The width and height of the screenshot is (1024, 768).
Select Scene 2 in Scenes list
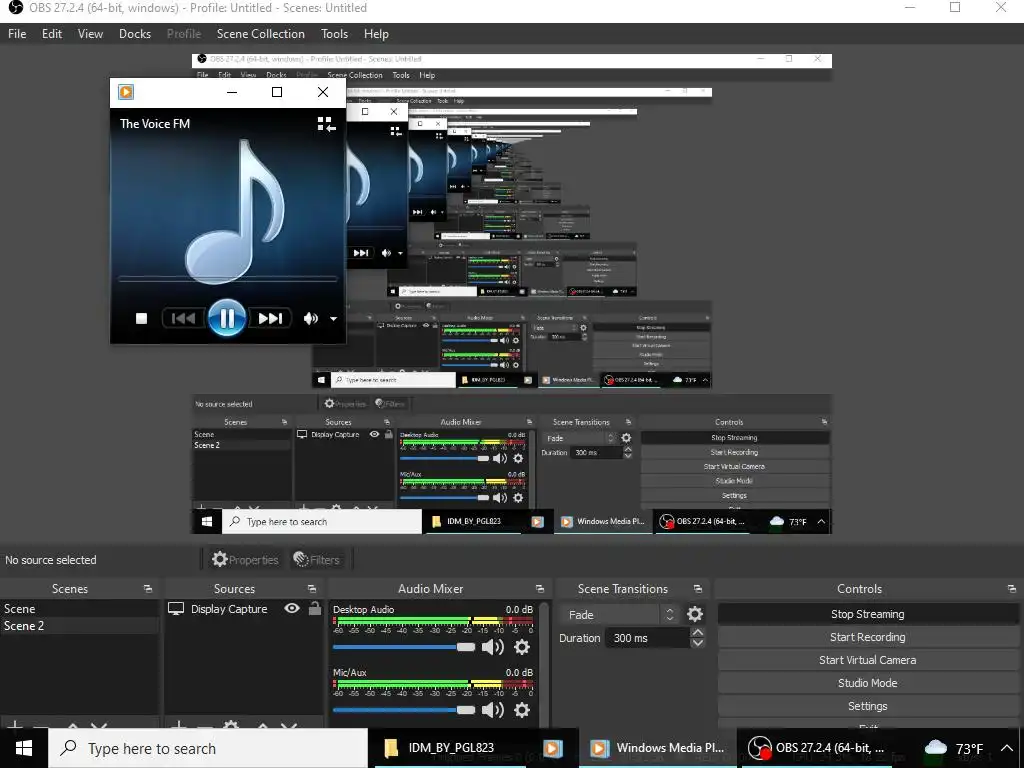[x=80, y=626]
